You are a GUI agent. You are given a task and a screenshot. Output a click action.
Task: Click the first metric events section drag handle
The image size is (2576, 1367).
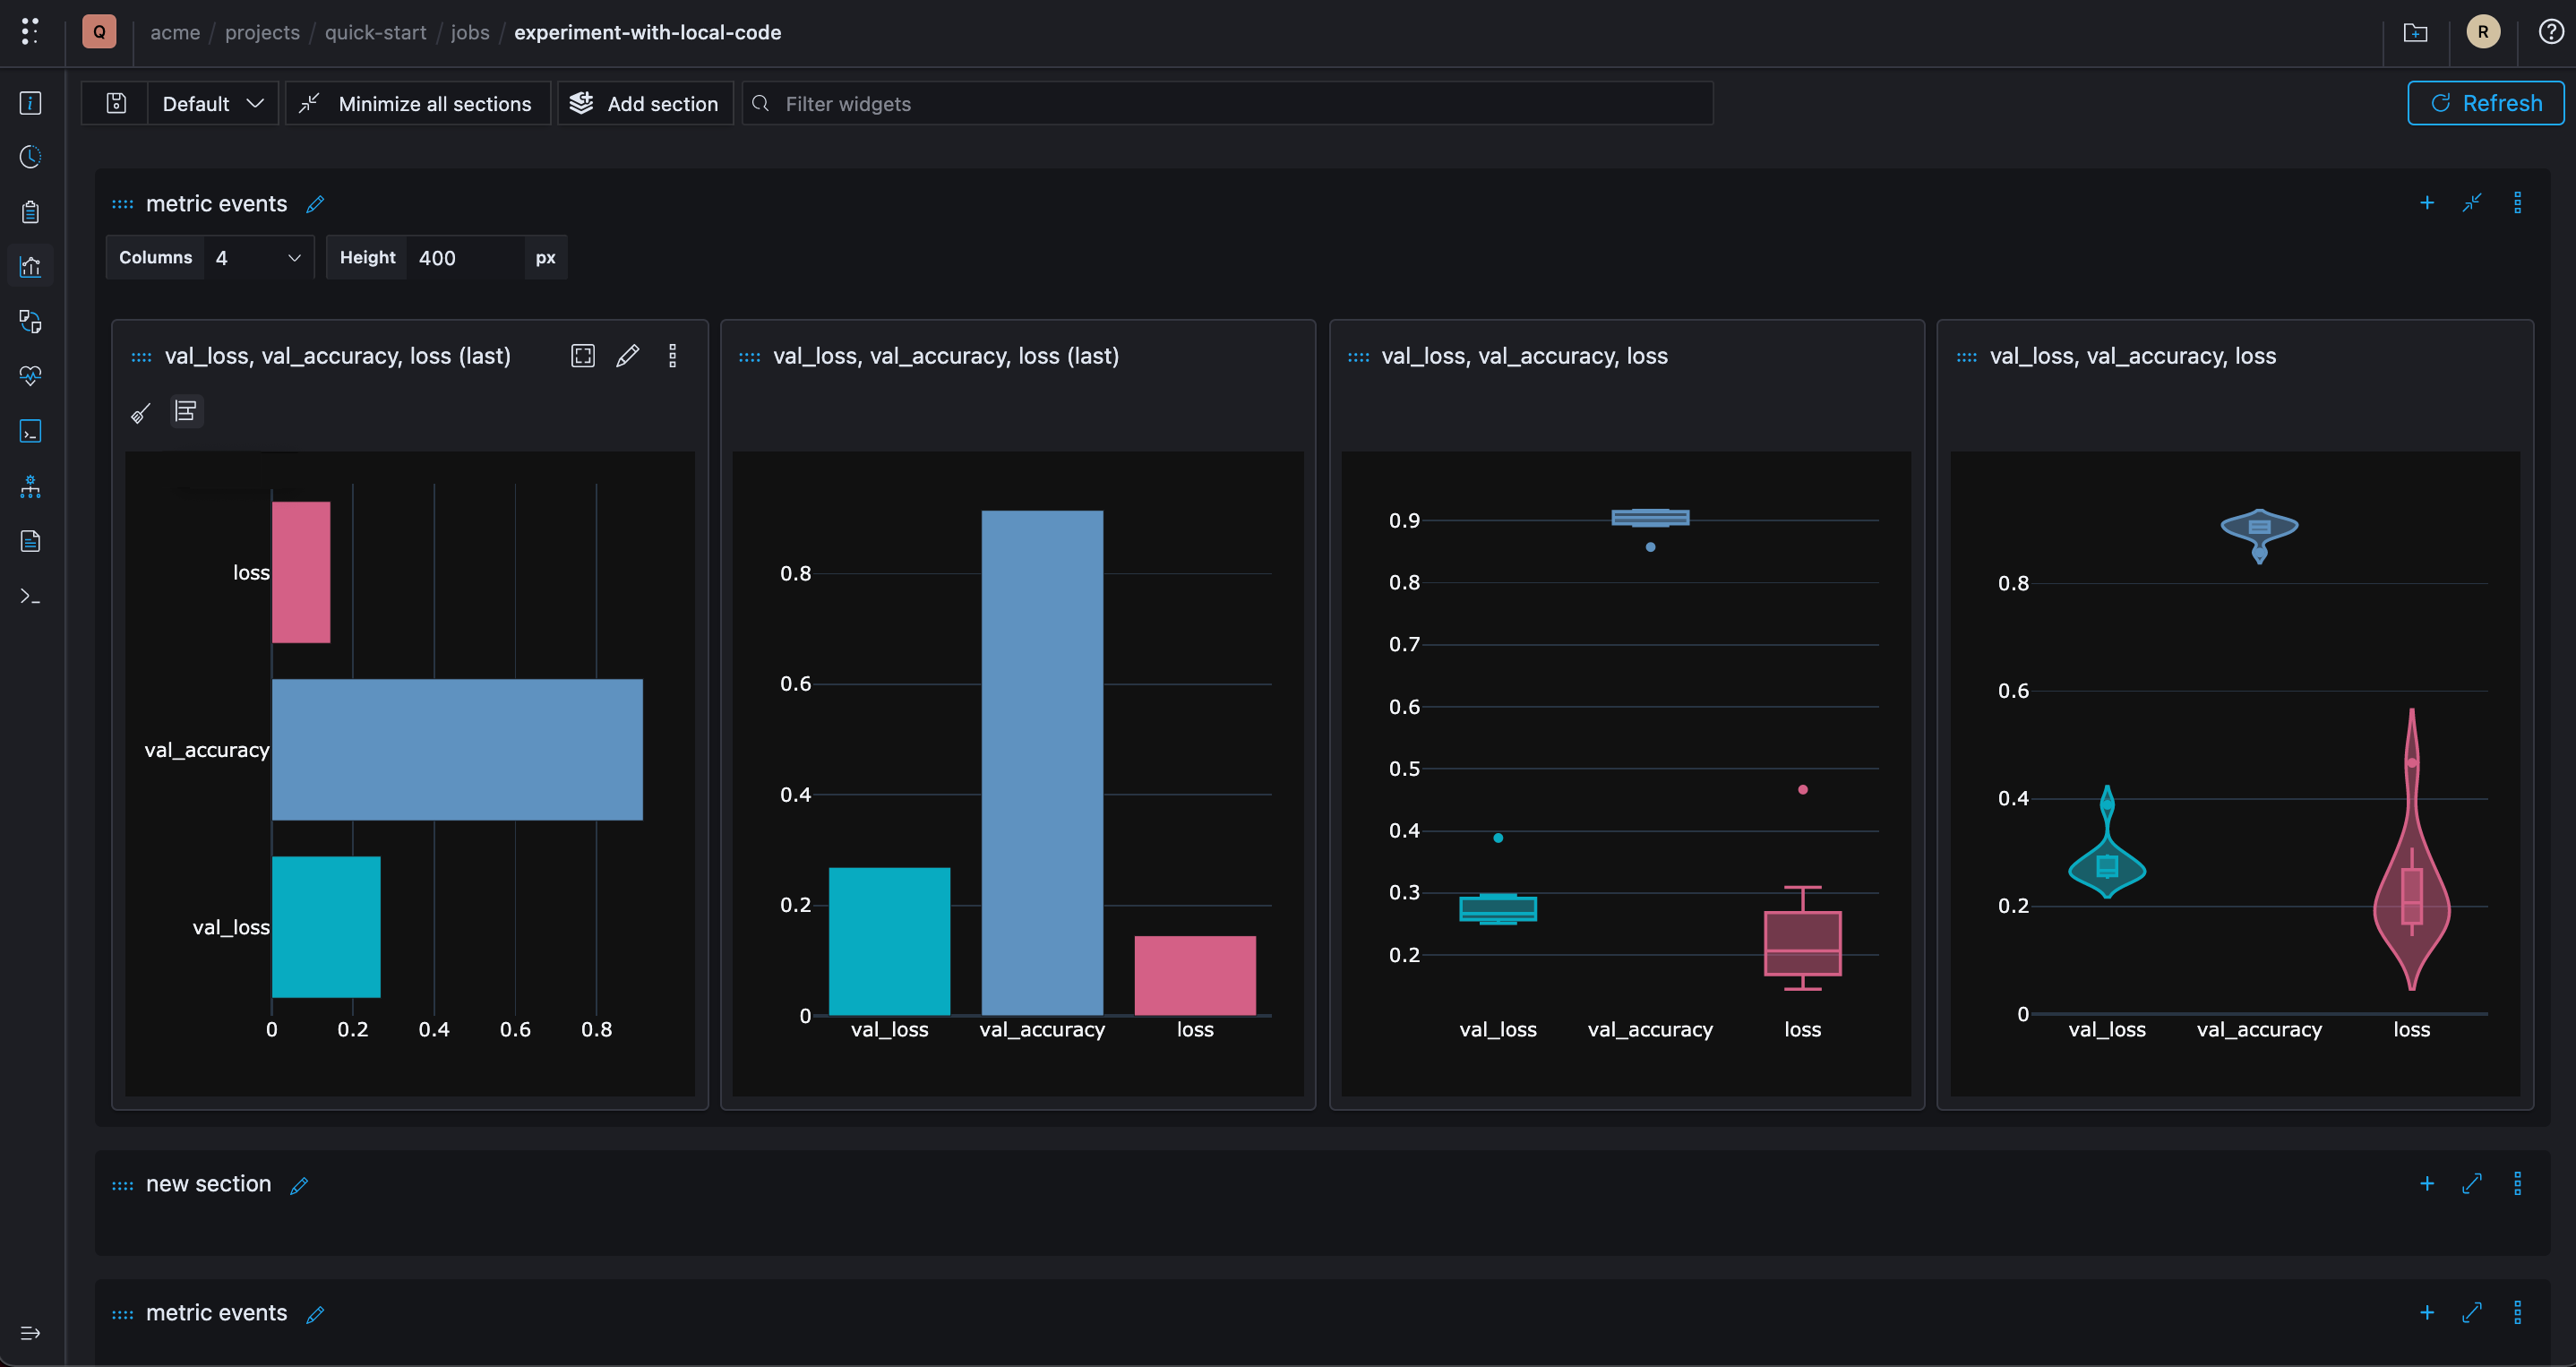(x=122, y=204)
